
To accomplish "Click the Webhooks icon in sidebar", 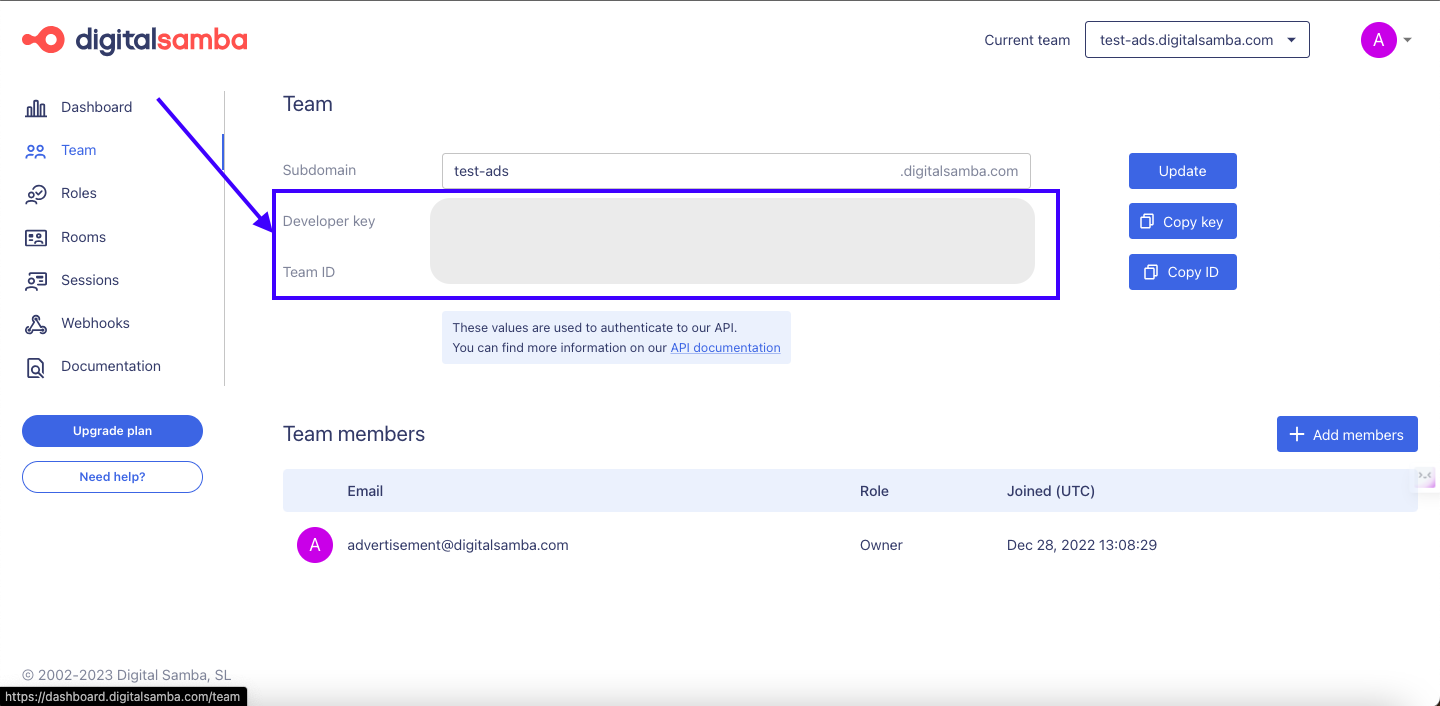I will pyautogui.click(x=36, y=324).
